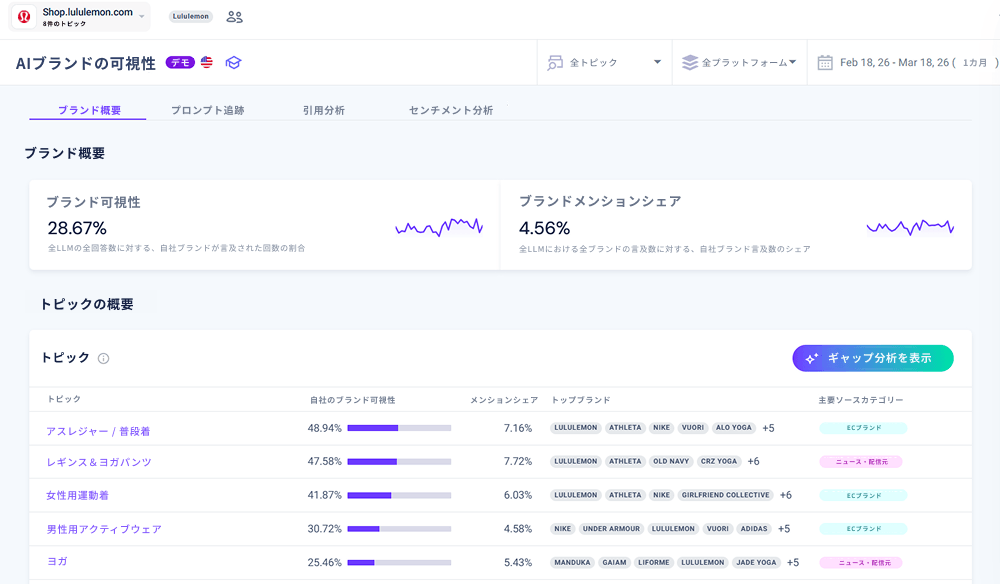Expand +6 brands in 女性用運動着 row
This screenshot has width=1000, height=584.
786,495
